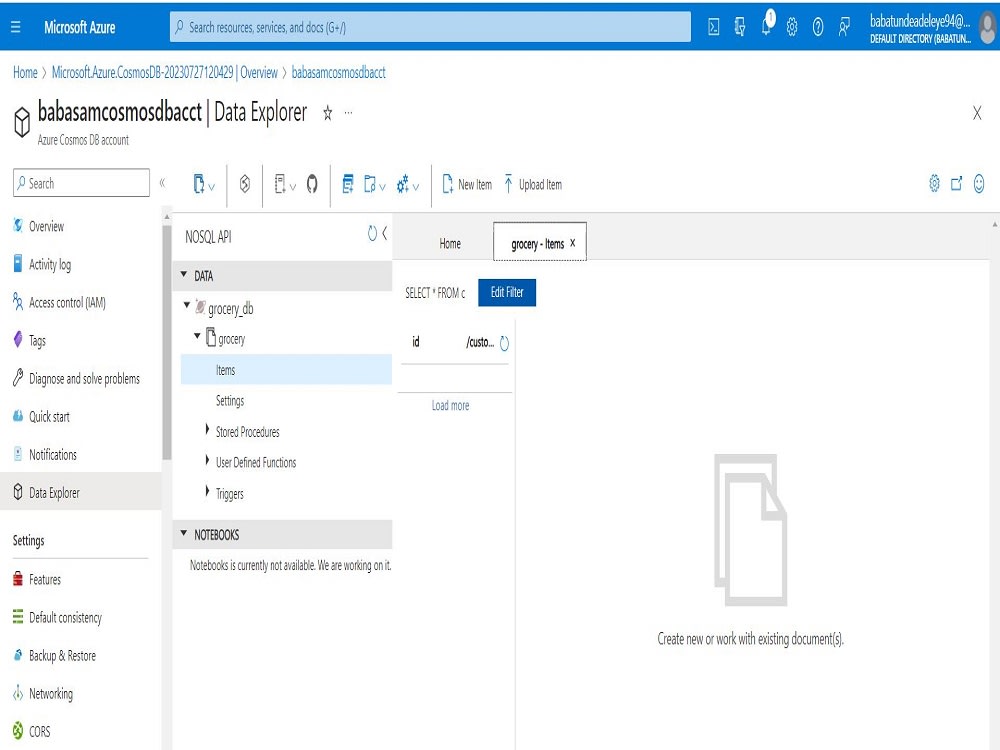The width and height of the screenshot is (1000, 750).
Task: Refresh the items grid list
Action: (504, 343)
